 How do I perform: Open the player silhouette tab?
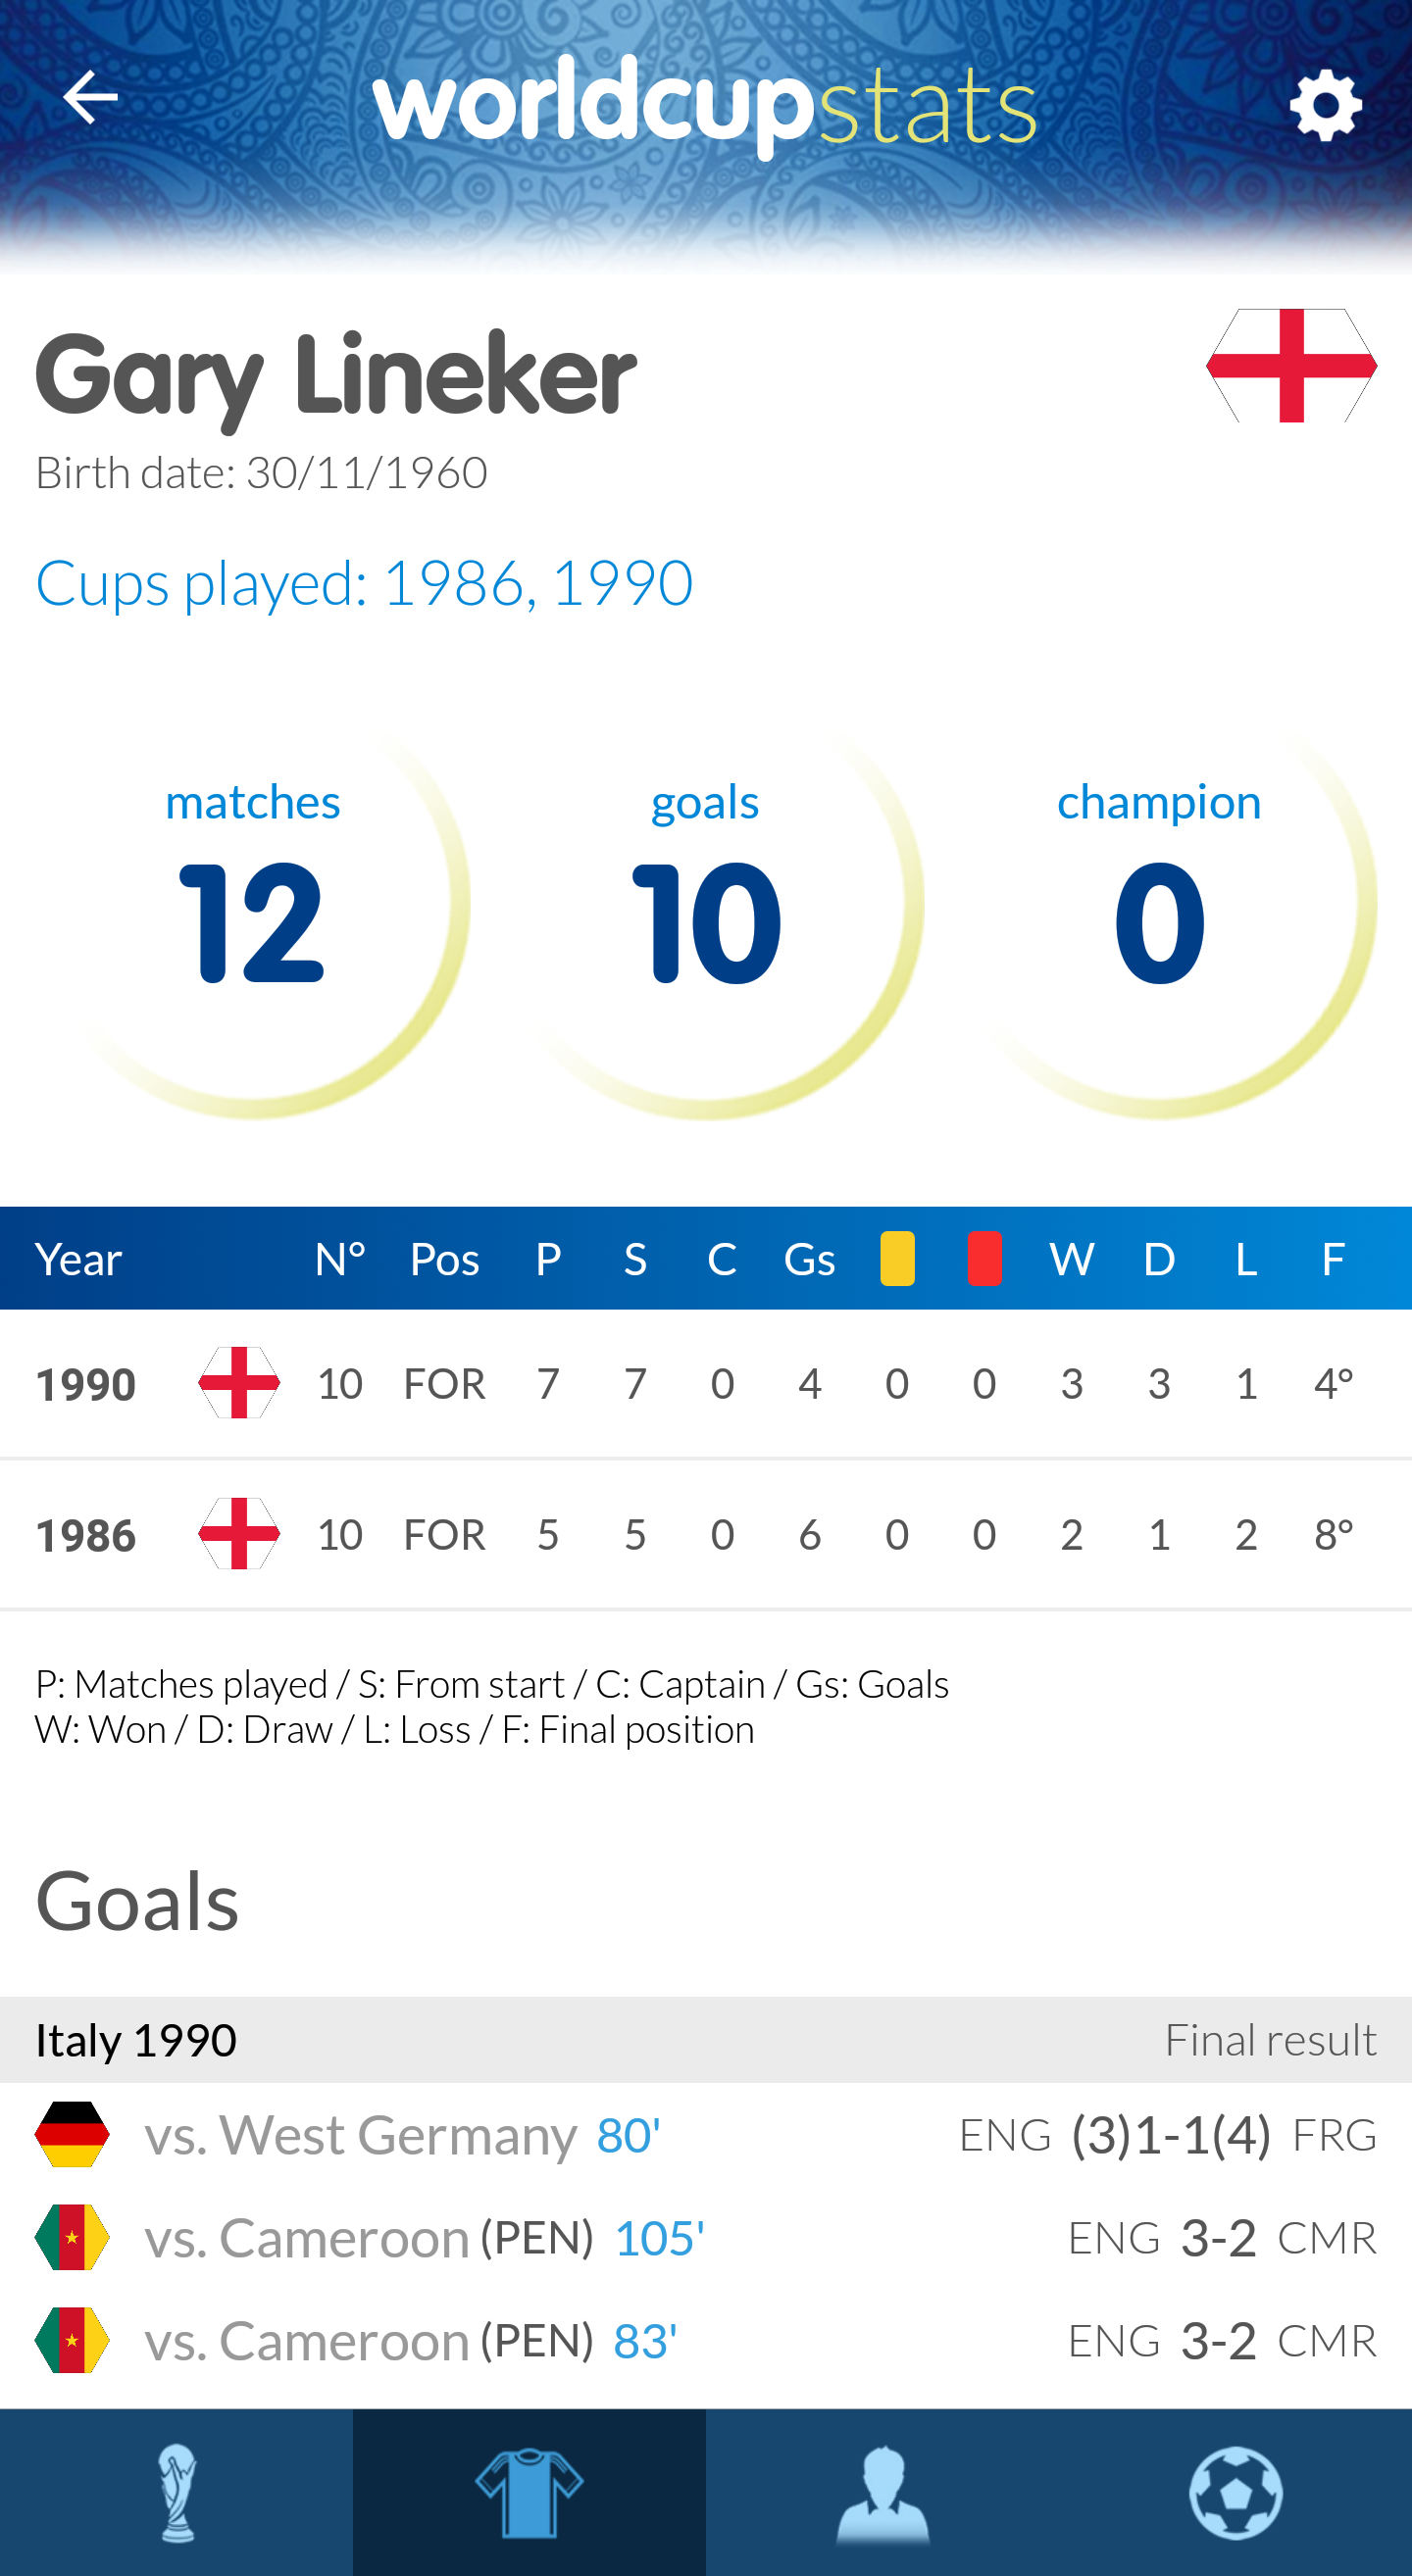[882, 2492]
